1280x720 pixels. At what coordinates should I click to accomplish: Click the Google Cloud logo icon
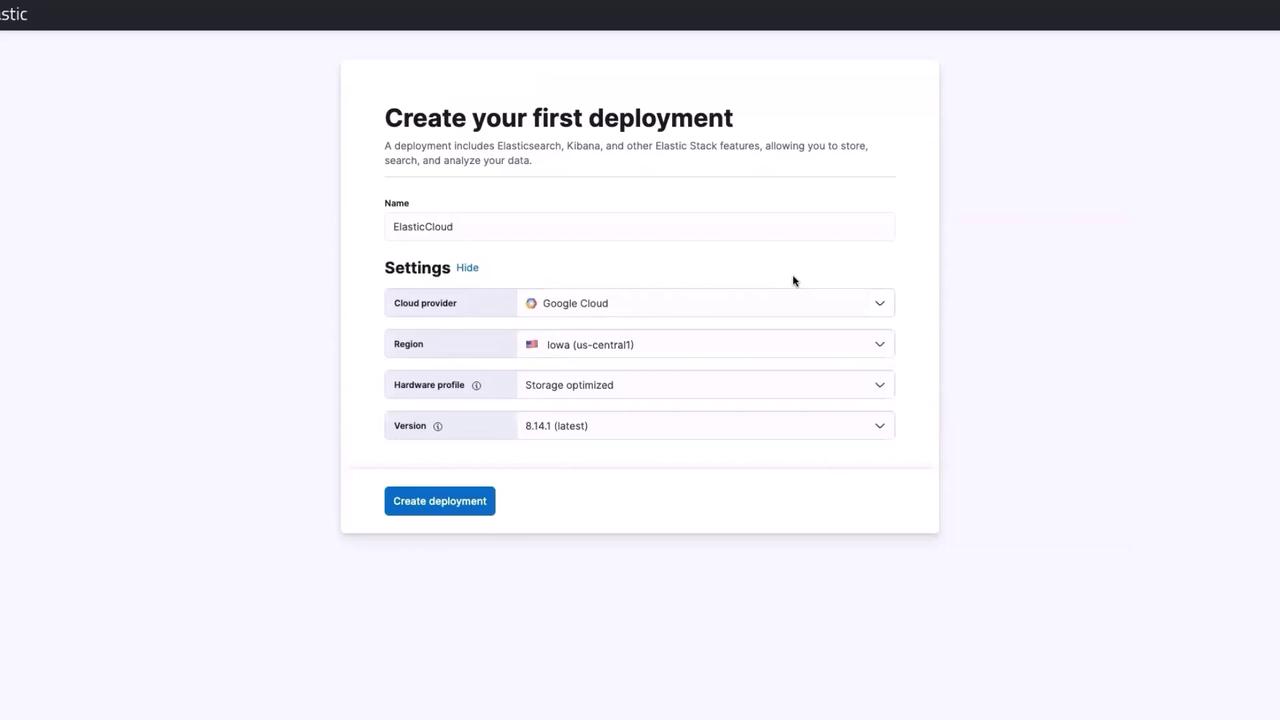[x=531, y=303]
